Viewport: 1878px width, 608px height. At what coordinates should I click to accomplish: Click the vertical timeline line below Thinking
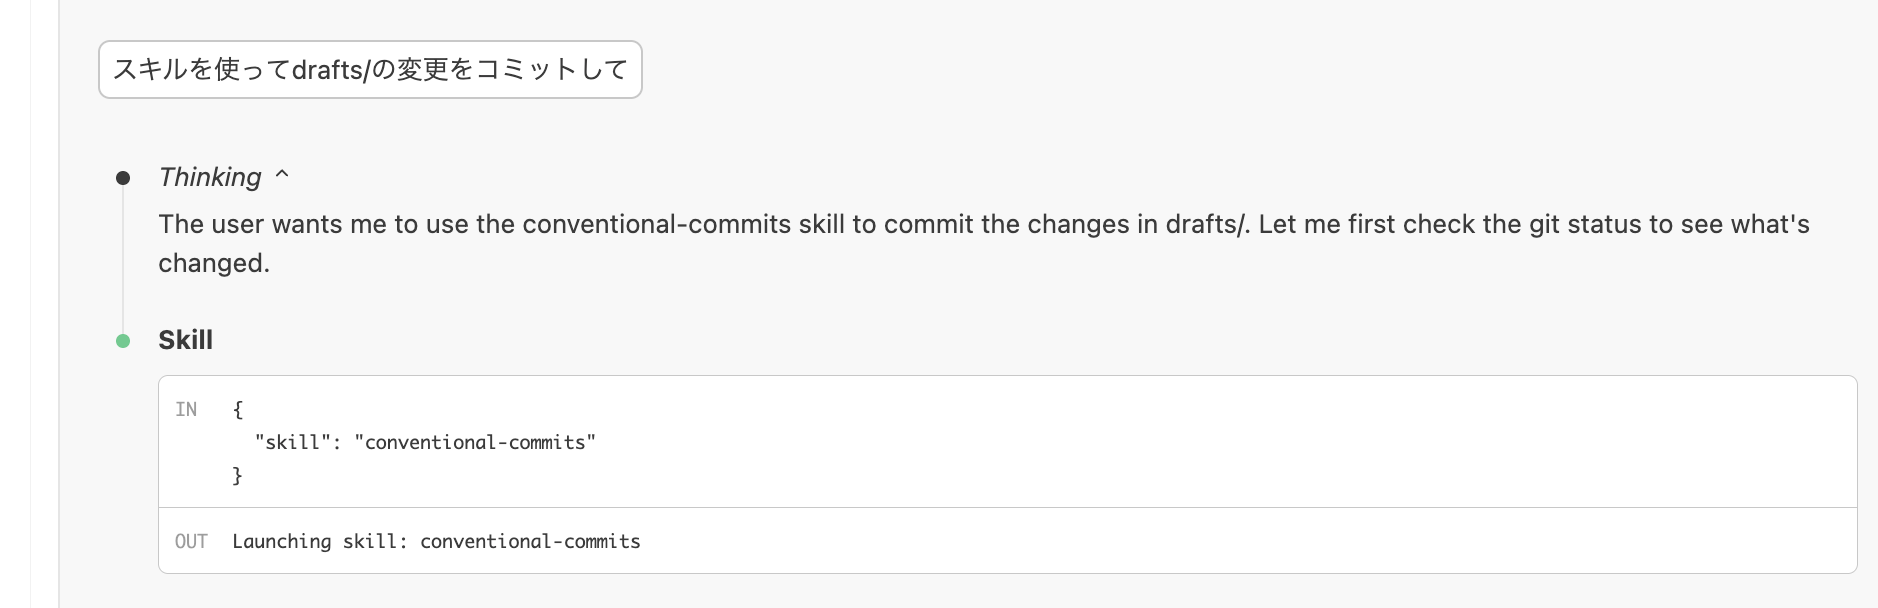tap(123, 260)
